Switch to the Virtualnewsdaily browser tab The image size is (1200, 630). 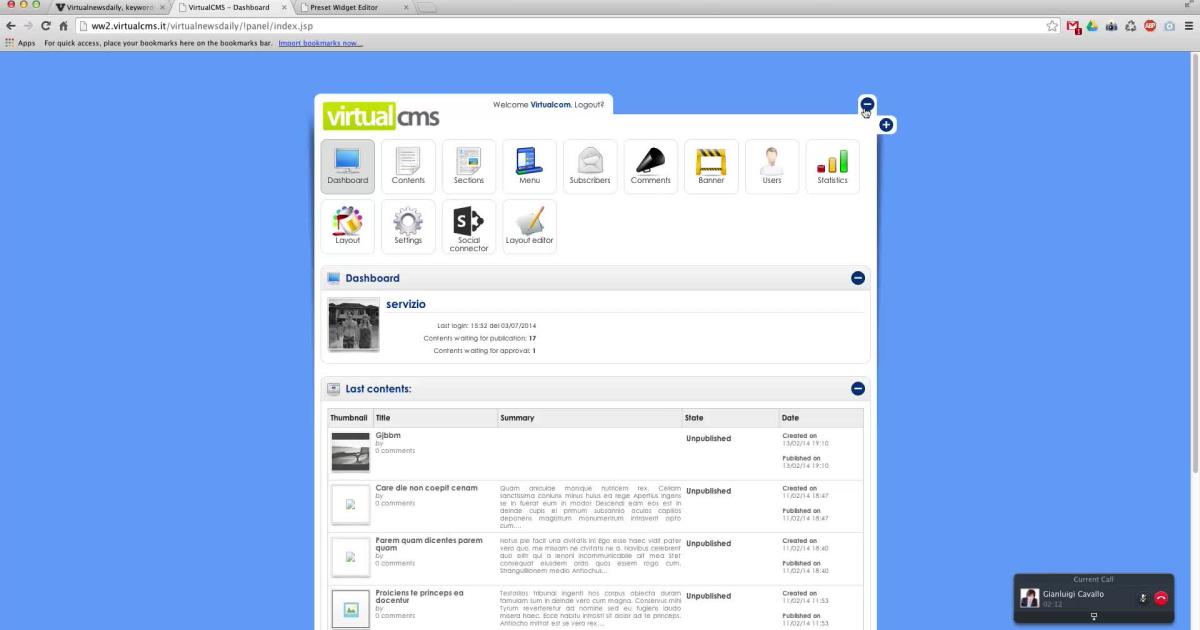(x=108, y=7)
